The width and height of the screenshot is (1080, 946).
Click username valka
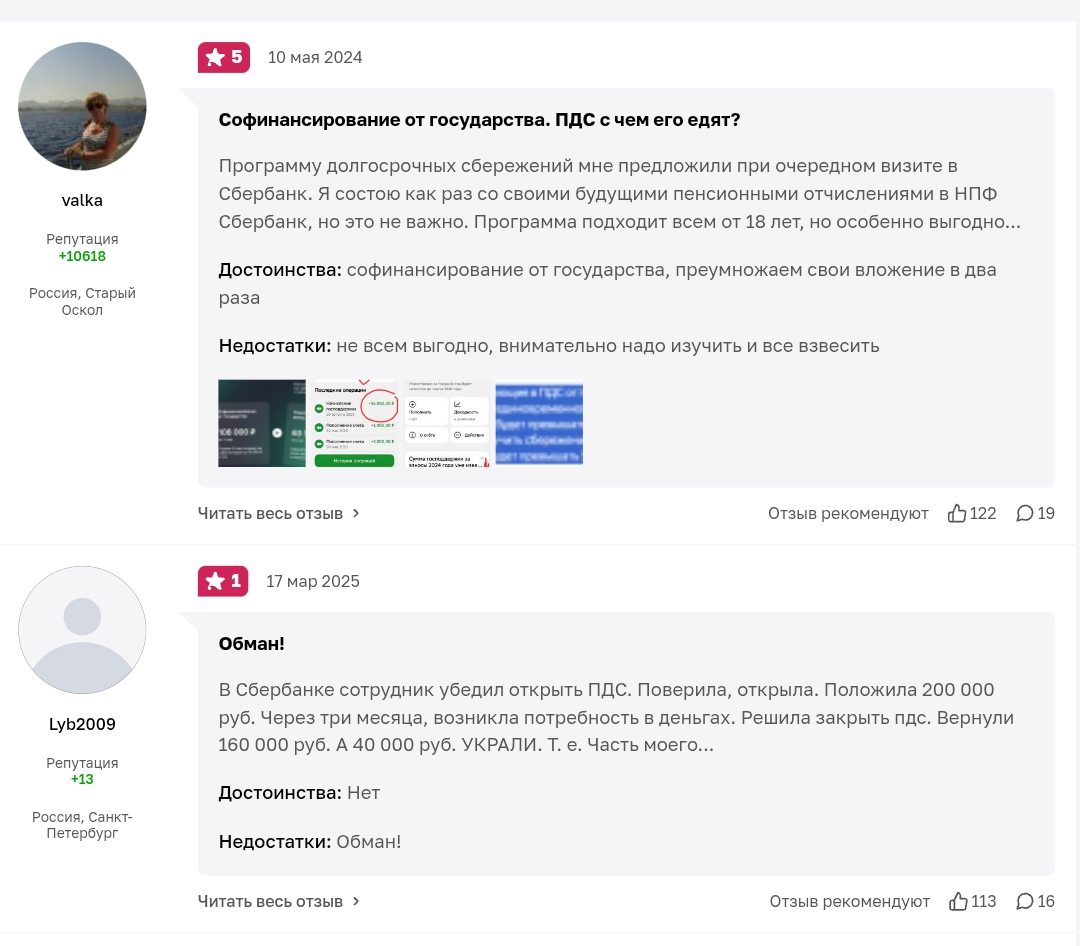(82, 200)
